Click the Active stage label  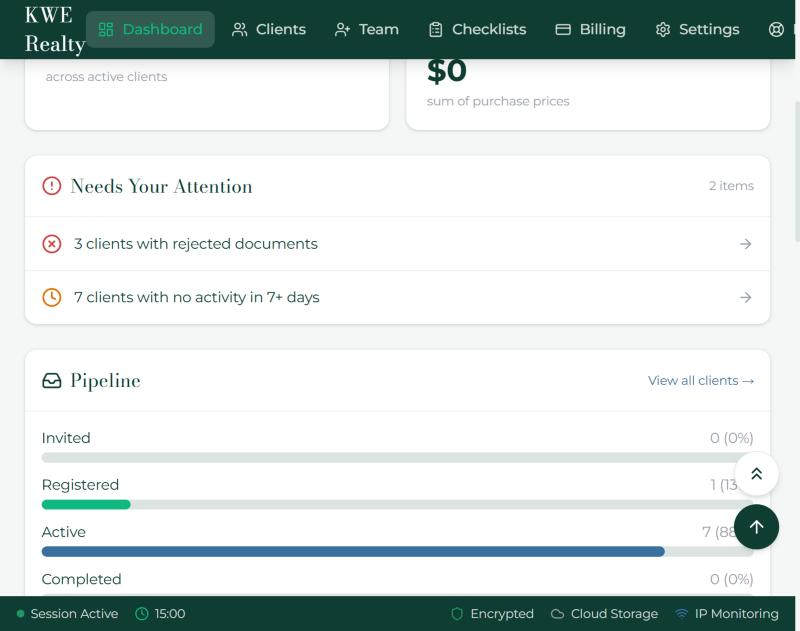(64, 532)
